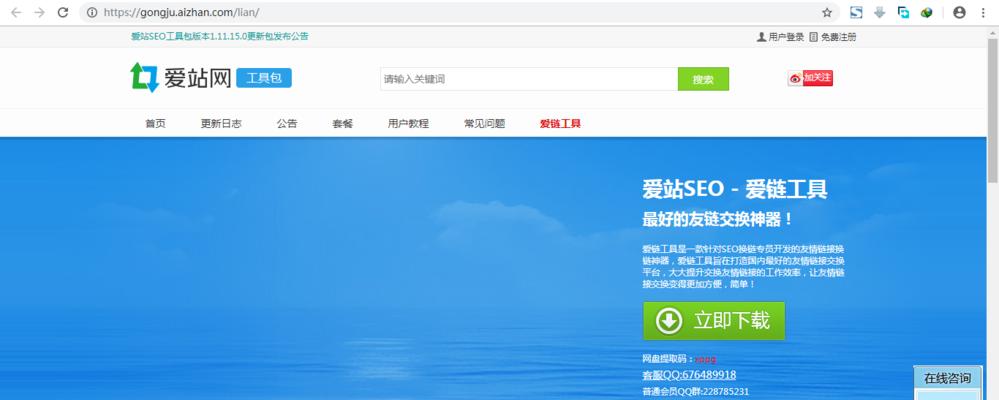This screenshot has width=999, height=400.
Task: Open the 在线咨询 chat widget
Action: [947, 378]
